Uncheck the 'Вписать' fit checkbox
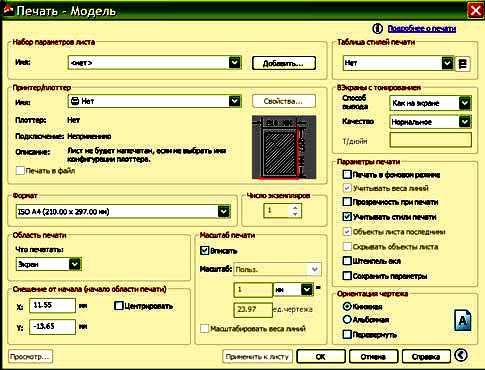Screen dimensions: 485x370 click(204, 250)
